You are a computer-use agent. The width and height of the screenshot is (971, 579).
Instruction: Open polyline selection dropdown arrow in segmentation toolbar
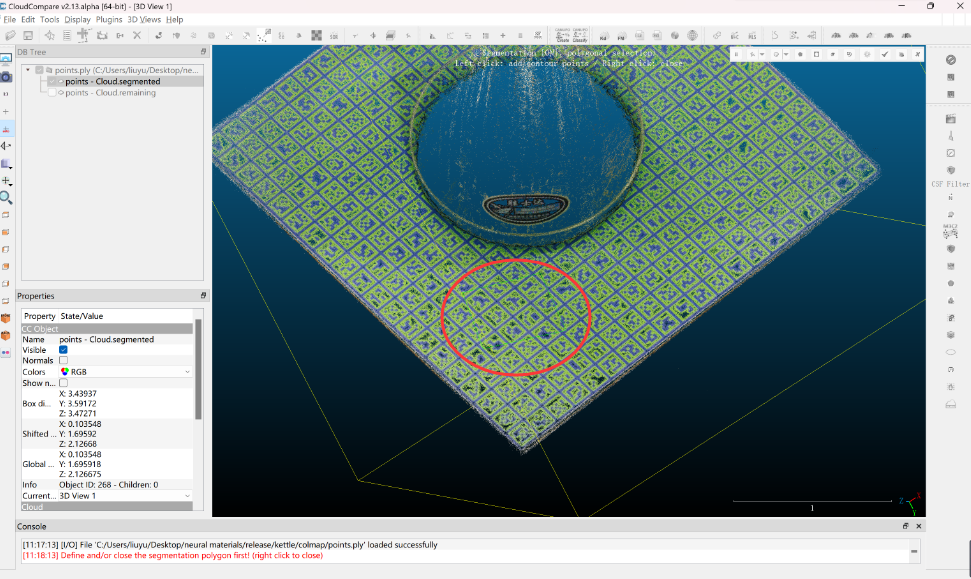(762, 54)
